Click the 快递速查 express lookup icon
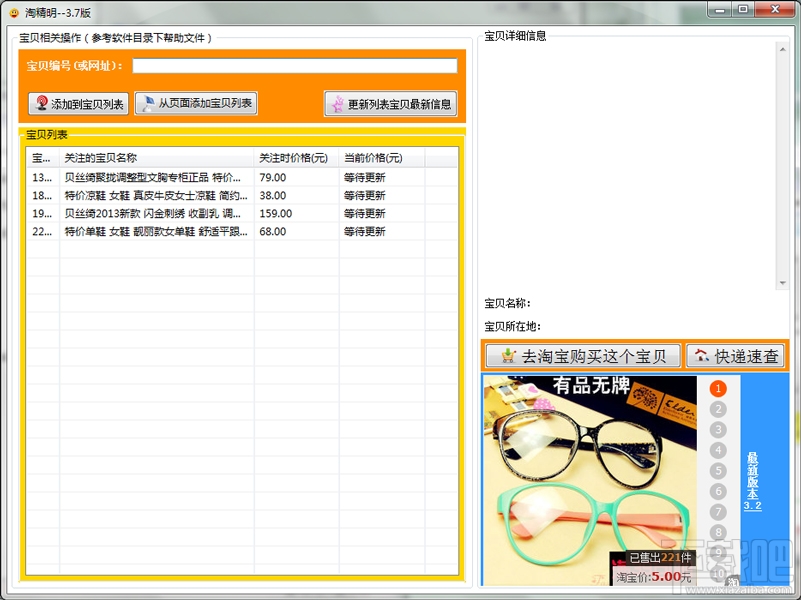Image resolution: width=801 pixels, height=600 pixels. [701, 355]
